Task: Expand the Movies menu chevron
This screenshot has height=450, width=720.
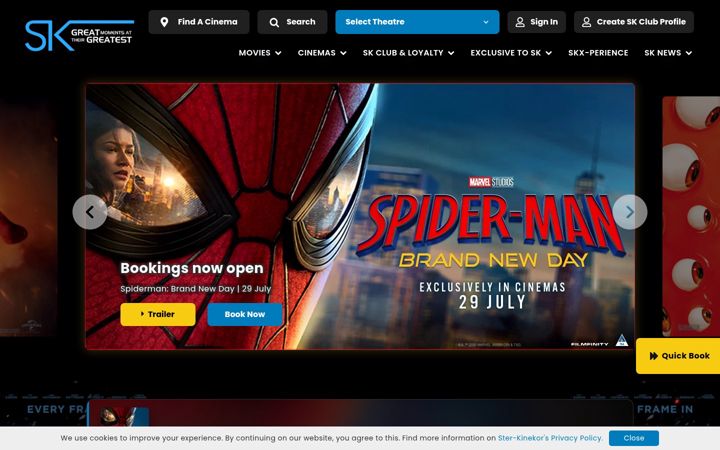Action: 278,53
